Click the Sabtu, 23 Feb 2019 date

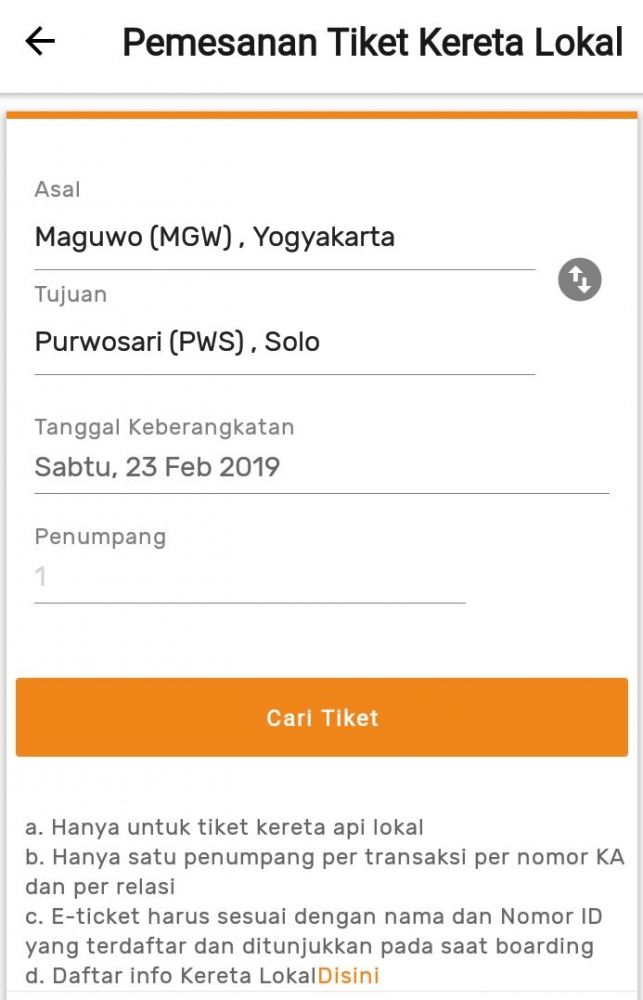pos(157,466)
